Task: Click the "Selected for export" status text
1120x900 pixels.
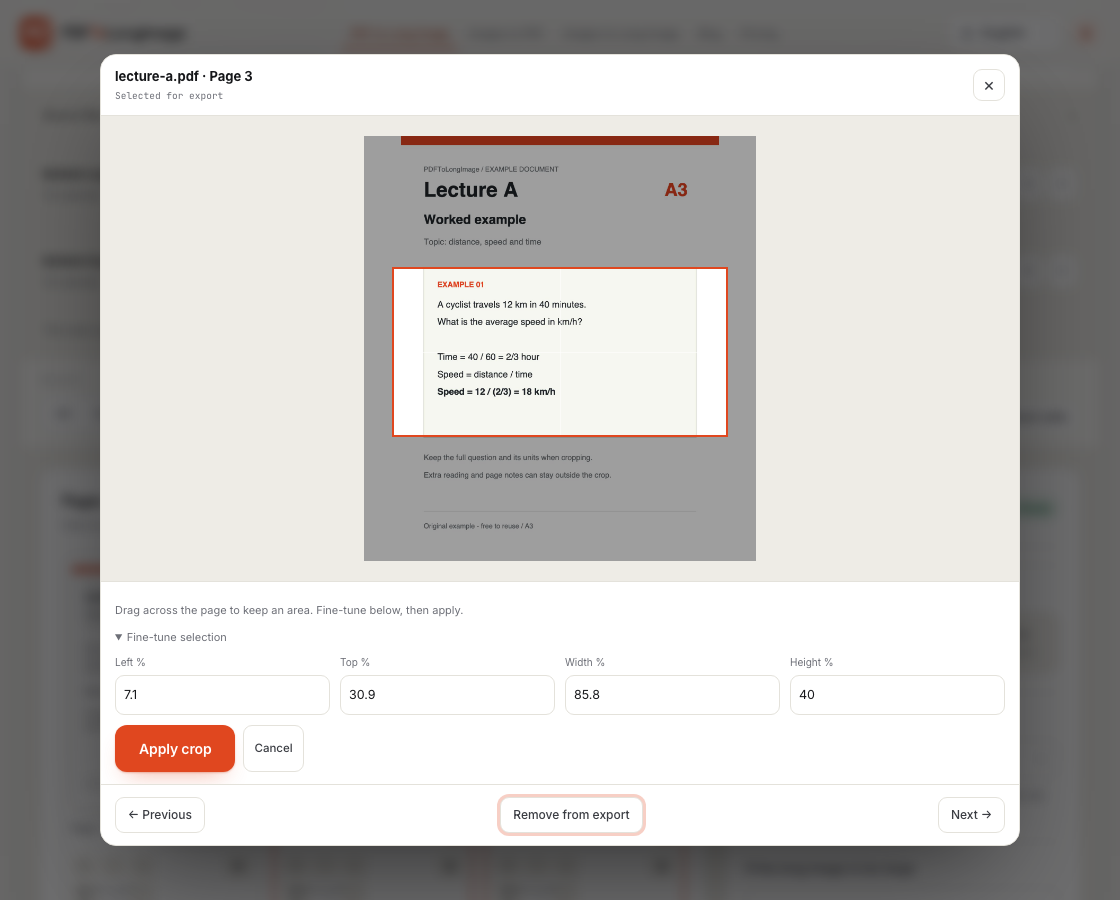Action: point(169,96)
